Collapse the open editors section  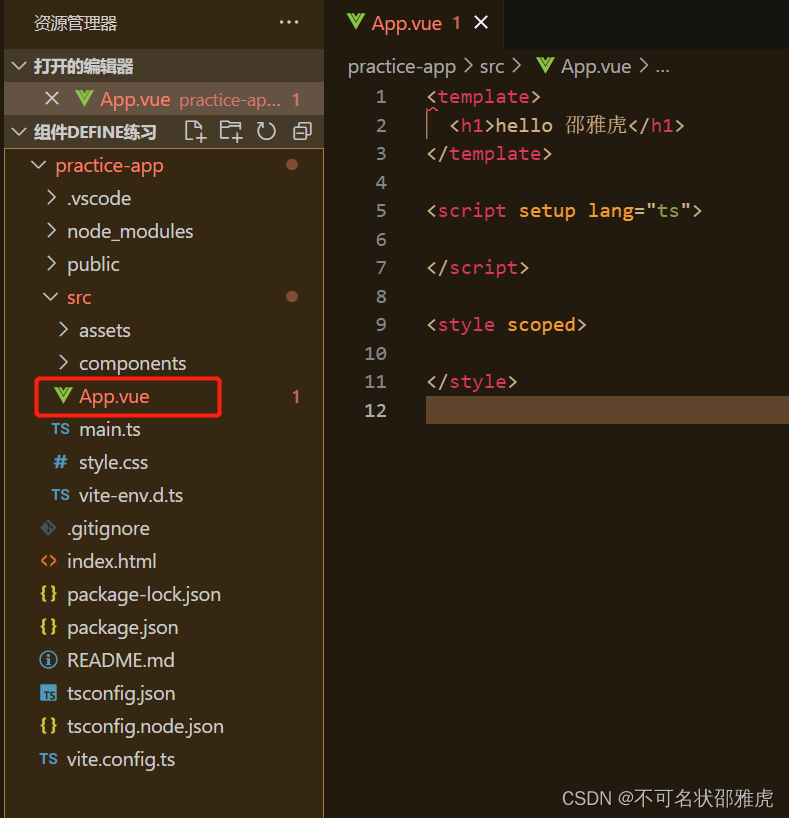pyautogui.click(x=19, y=66)
